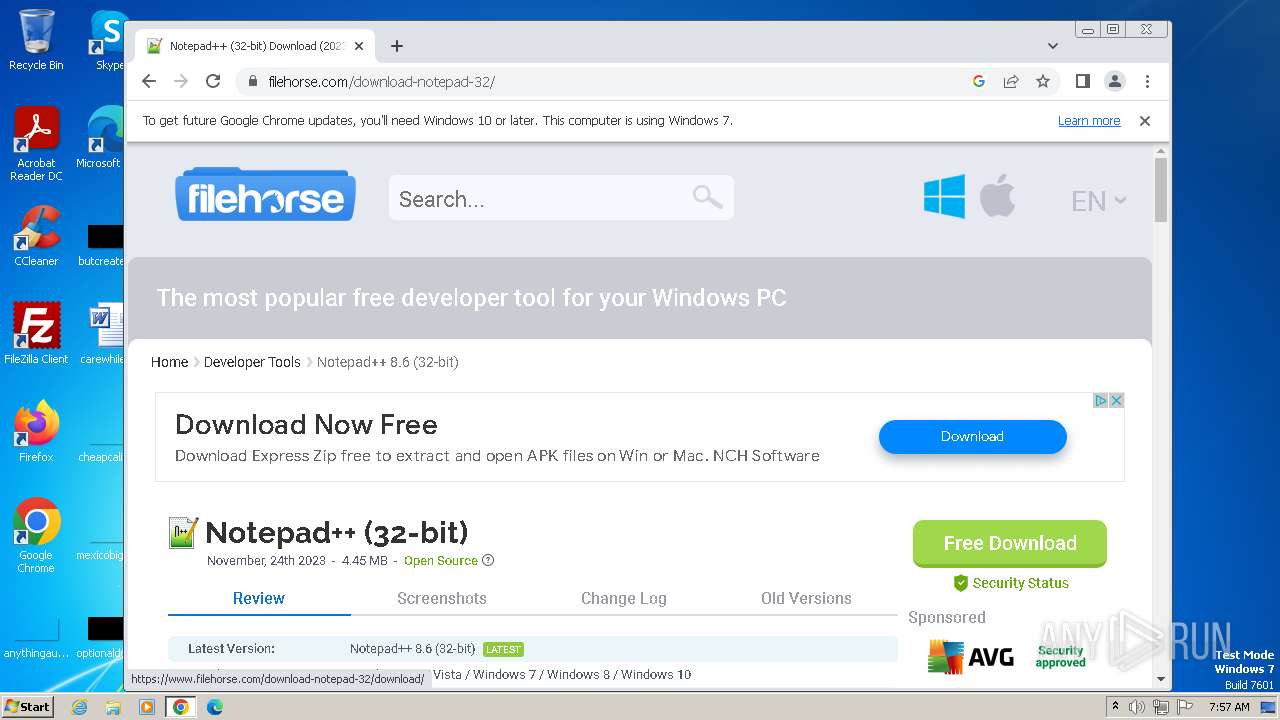Open the Google search icon in address bar
Image resolution: width=1280 pixels, height=720 pixels.
point(979,81)
